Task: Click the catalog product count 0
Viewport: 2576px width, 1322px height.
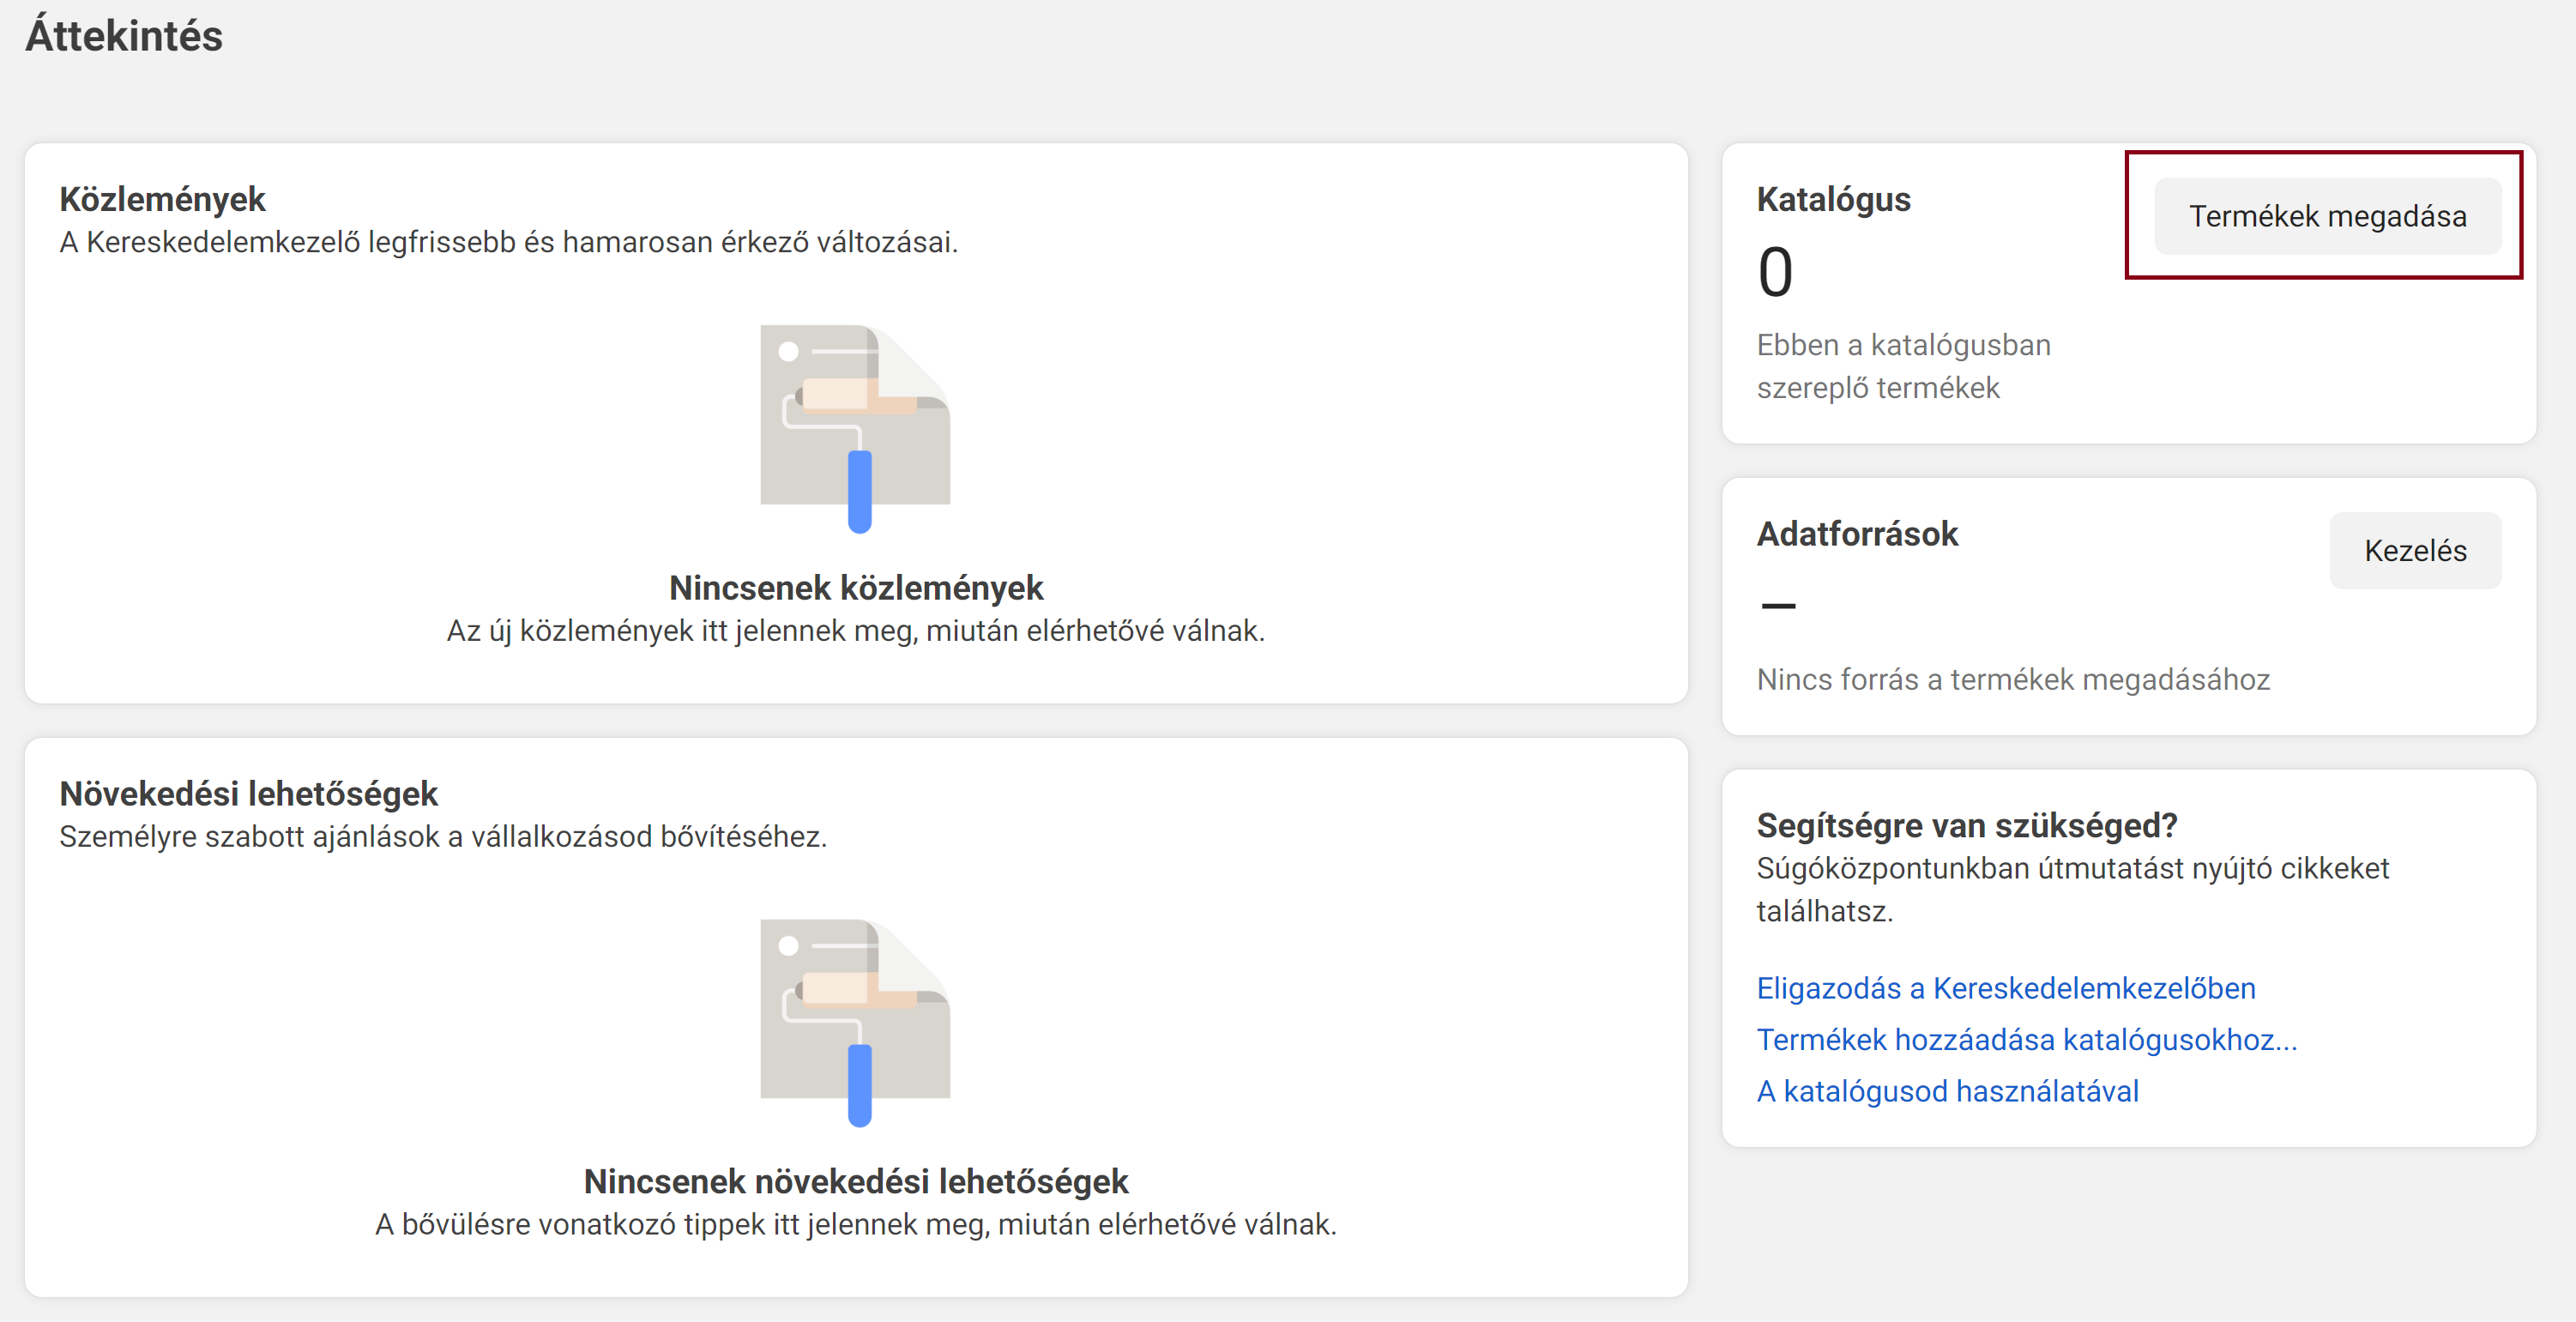Action: pyautogui.click(x=1776, y=272)
